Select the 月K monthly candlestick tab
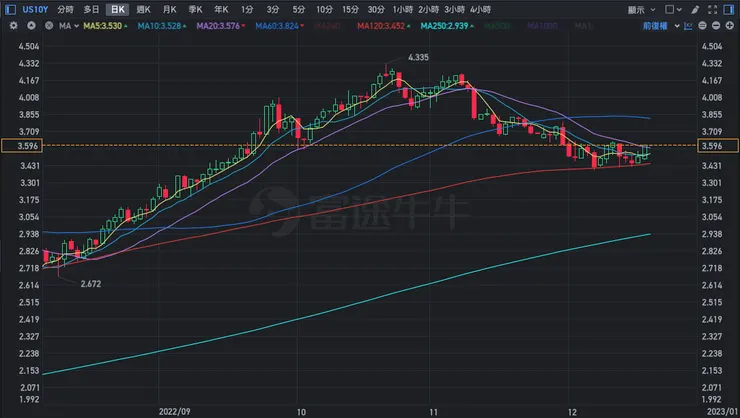Image resolution: width=740 pixels, height=418 pixels. click(x=169, y=9)
